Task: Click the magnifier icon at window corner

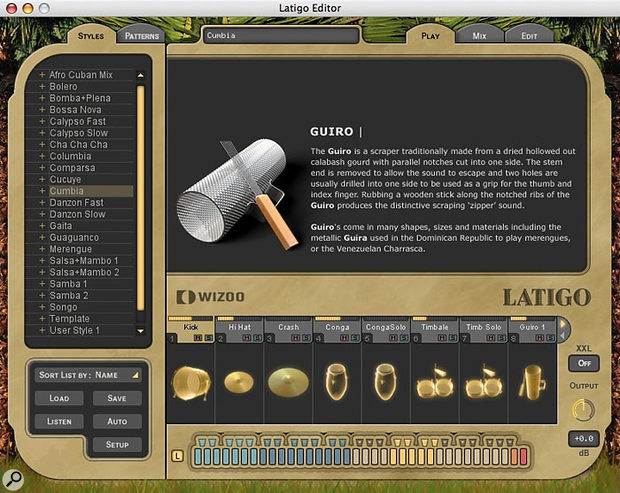Action: click(x=12, y=480)
